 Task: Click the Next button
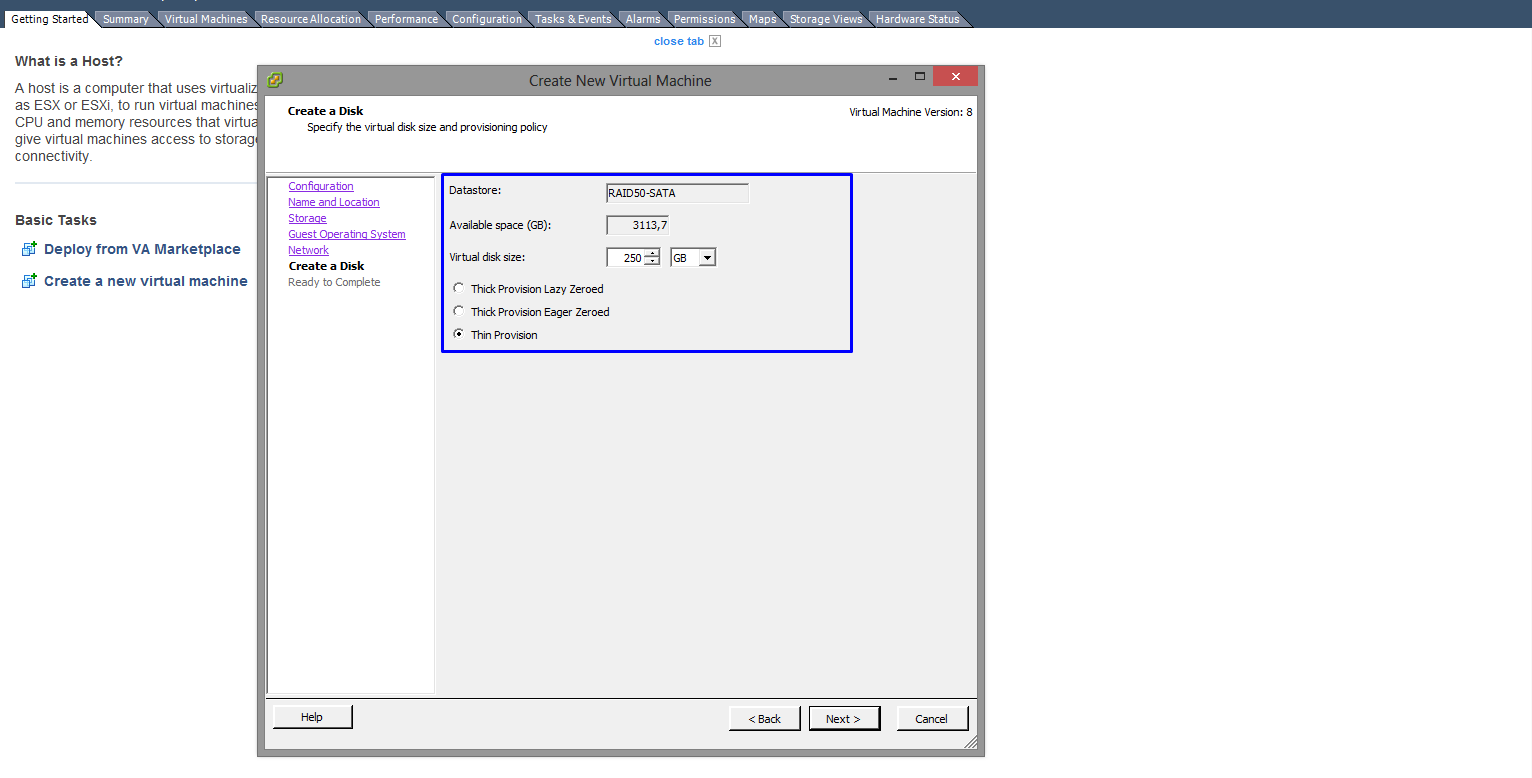pos(843,719)
